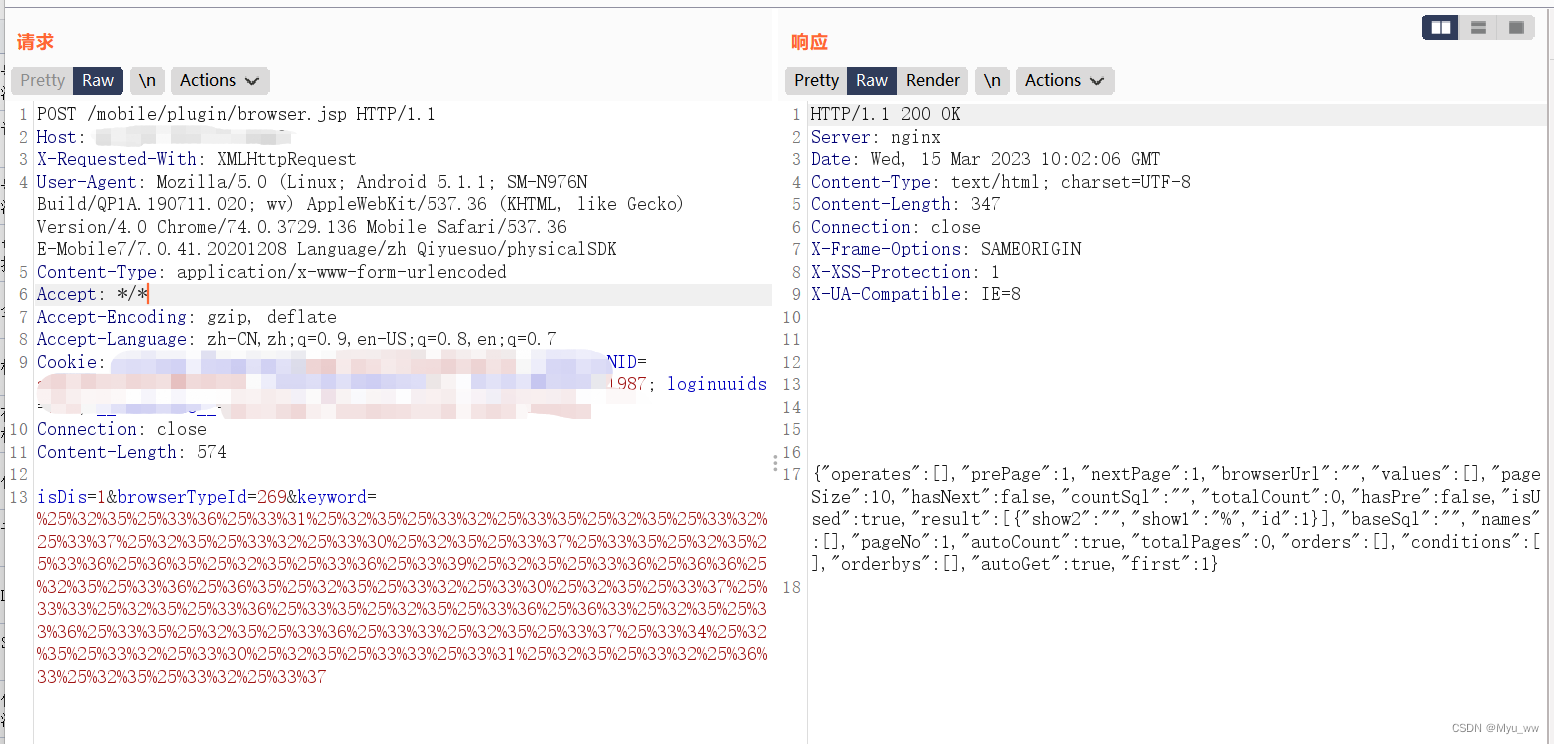Click the request Connection: close line
The width and height of the screenshot is (1554, 744).
click(122, 429)
